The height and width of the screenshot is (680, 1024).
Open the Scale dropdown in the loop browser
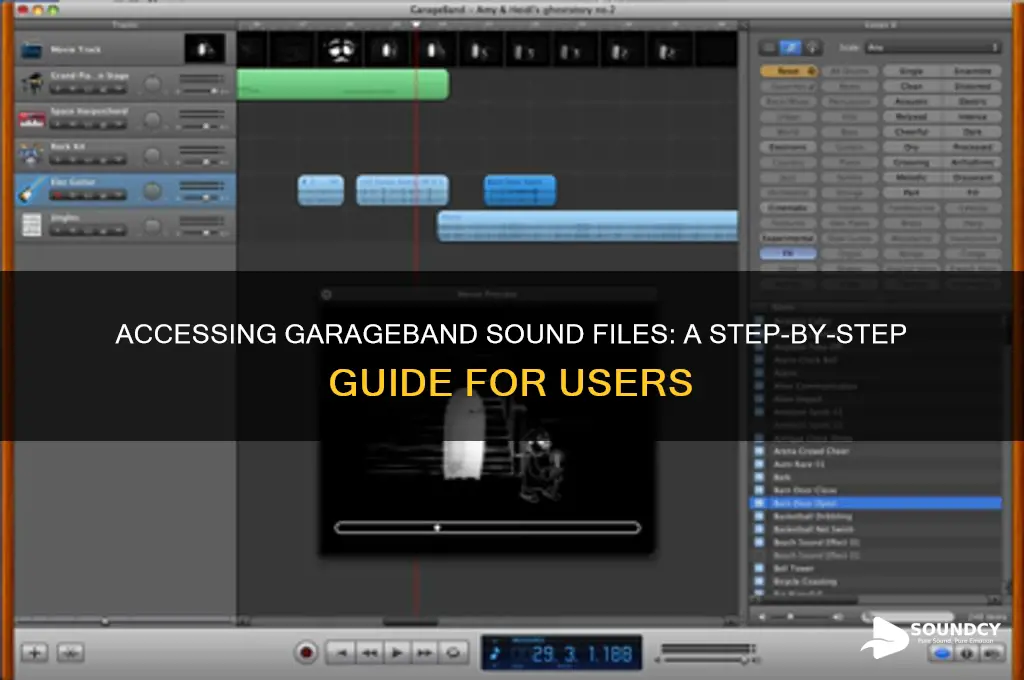click(x=933, y=48)
